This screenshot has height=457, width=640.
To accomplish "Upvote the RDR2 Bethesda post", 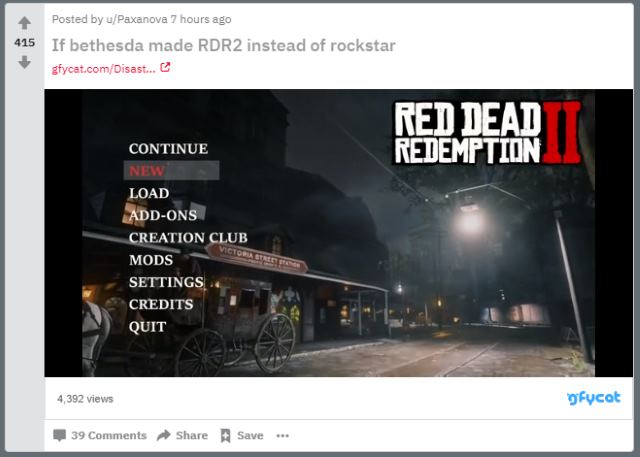I will coord(25,23).
